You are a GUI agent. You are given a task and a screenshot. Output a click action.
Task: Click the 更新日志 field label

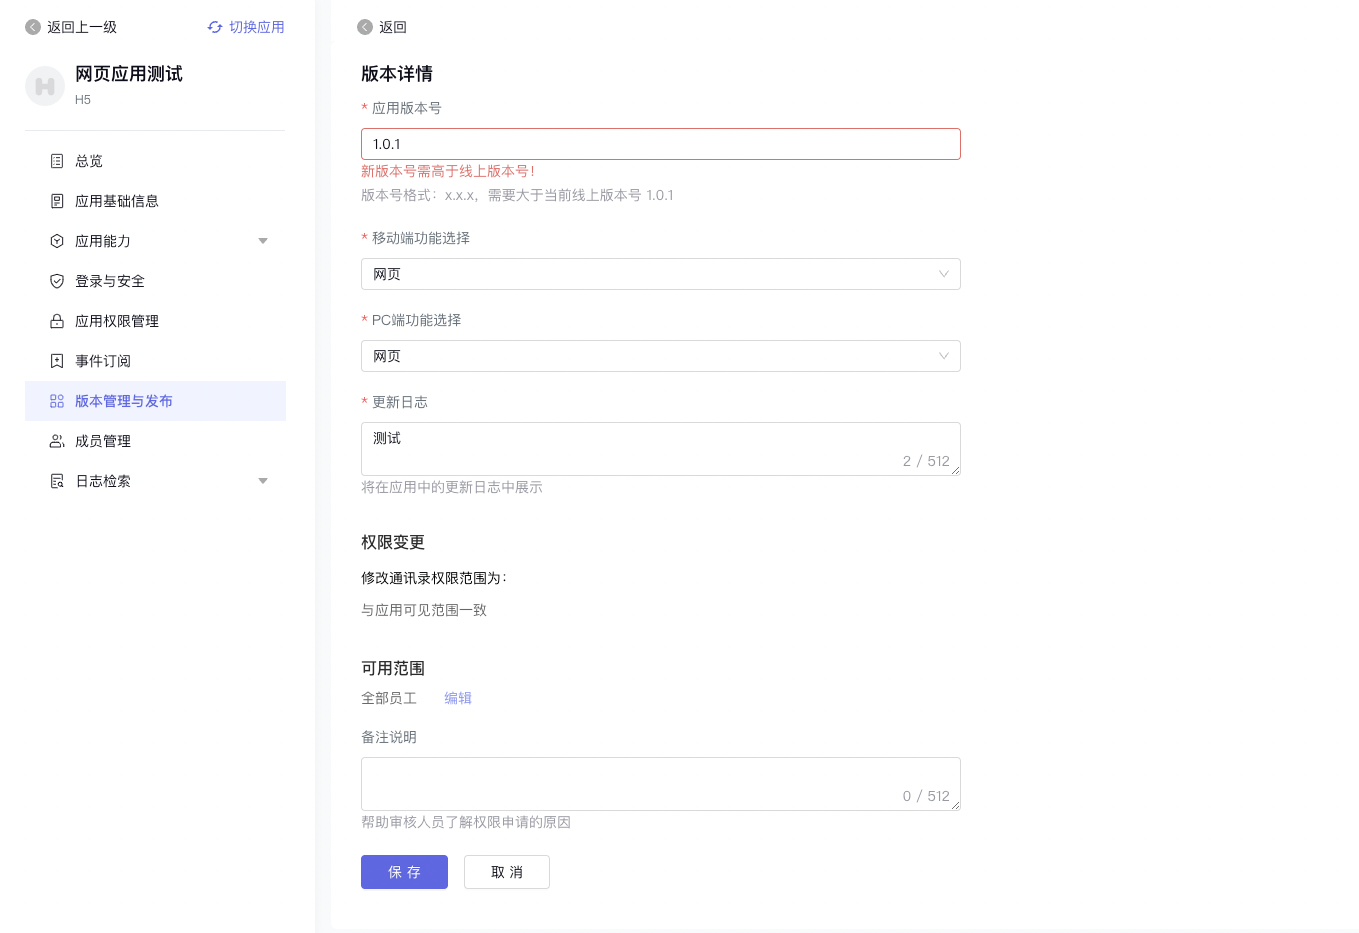pos(400,402)
